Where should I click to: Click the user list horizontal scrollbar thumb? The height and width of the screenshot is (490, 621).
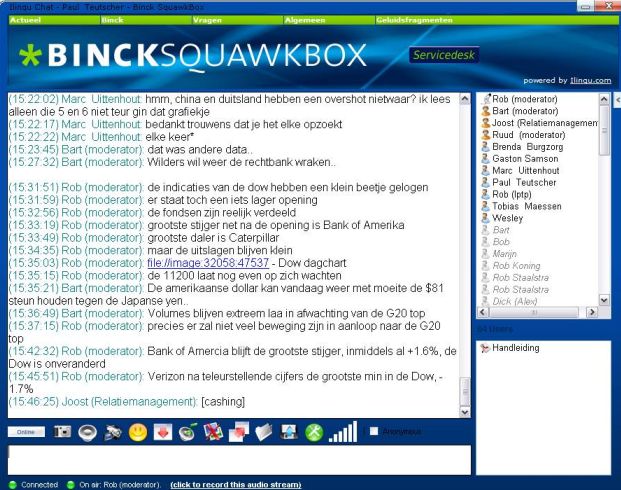point(534,312)
